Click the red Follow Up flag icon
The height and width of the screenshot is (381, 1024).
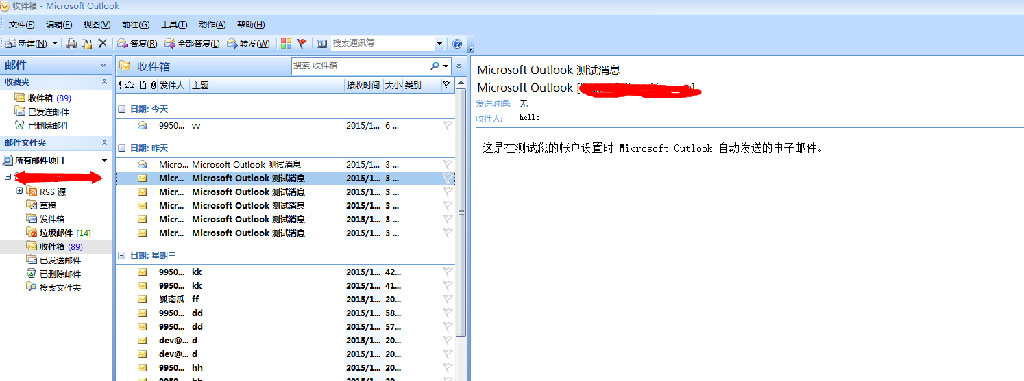pyautogui.click(x=302, y=44)
